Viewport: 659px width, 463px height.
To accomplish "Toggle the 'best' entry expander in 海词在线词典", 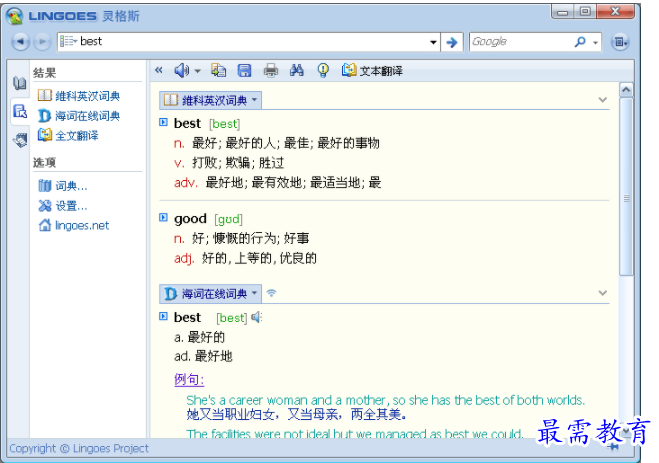I will (x=163, y=316).
